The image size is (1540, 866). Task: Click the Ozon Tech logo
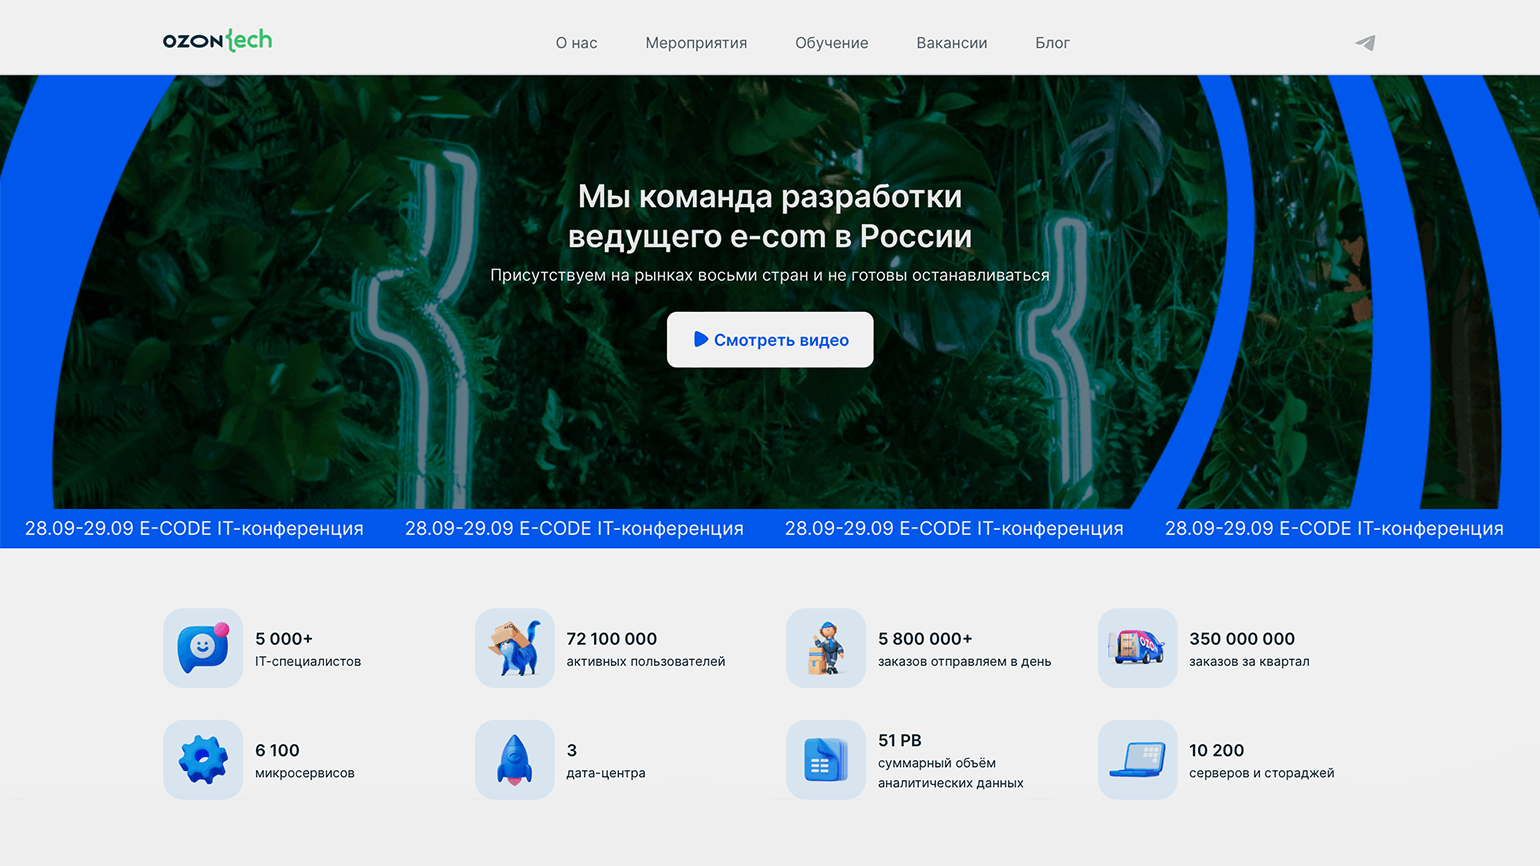[x=217, y=41]
